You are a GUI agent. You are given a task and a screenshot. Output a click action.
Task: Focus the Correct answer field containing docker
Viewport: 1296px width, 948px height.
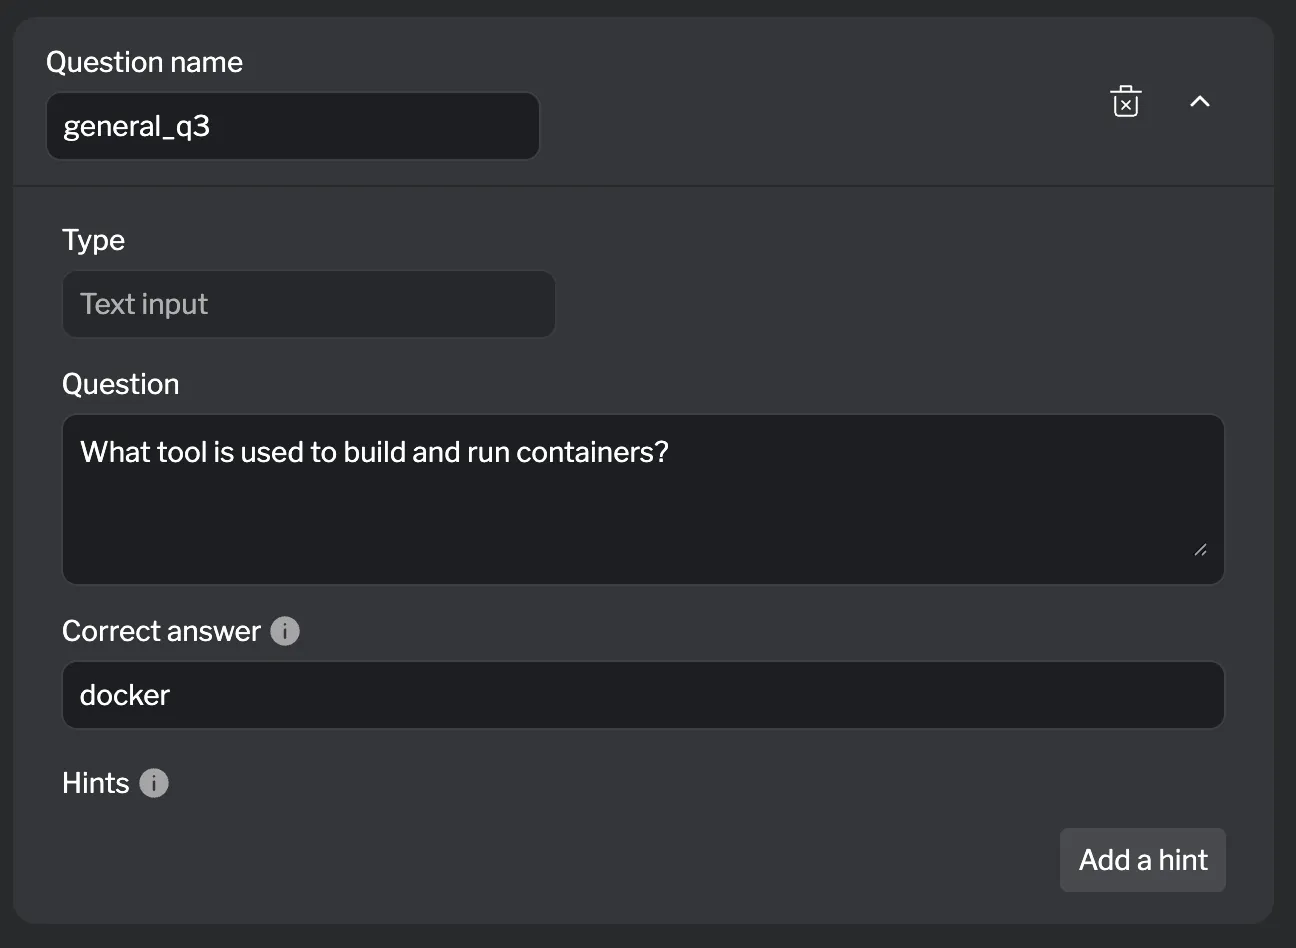(x=642, y=695)
